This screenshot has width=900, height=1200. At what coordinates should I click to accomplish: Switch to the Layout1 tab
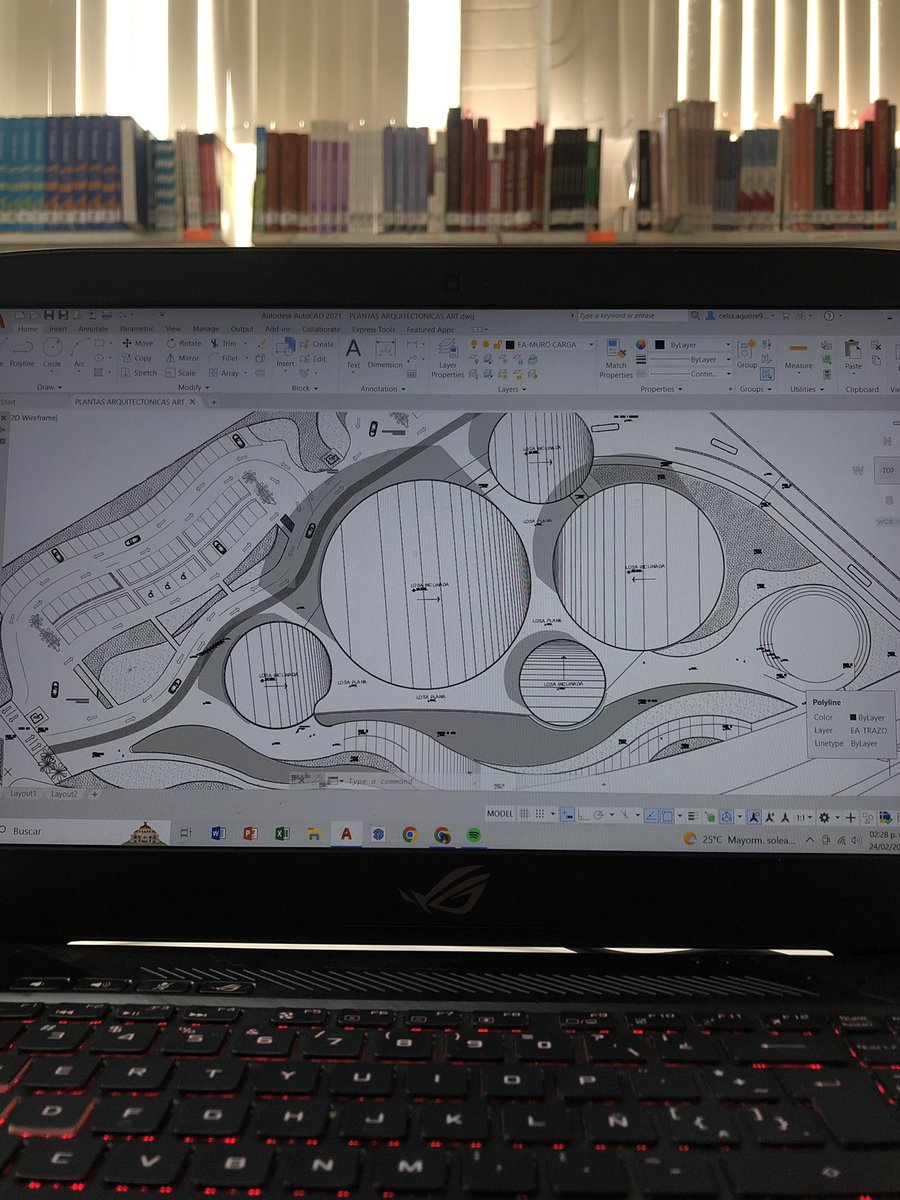(x=23, y=793)
